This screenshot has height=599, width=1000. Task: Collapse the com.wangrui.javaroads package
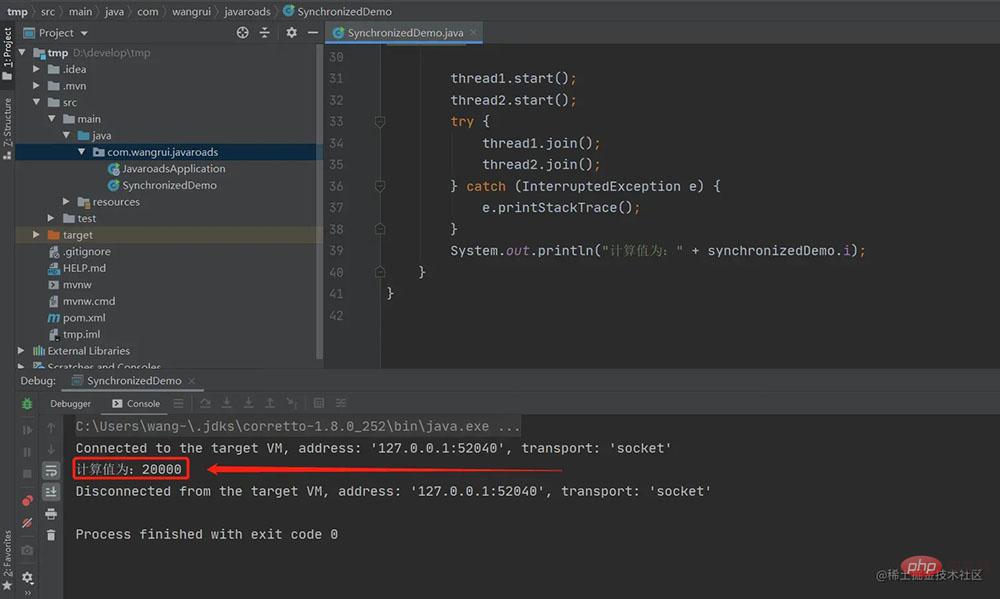pyautogui.click(x=82, y=152)
